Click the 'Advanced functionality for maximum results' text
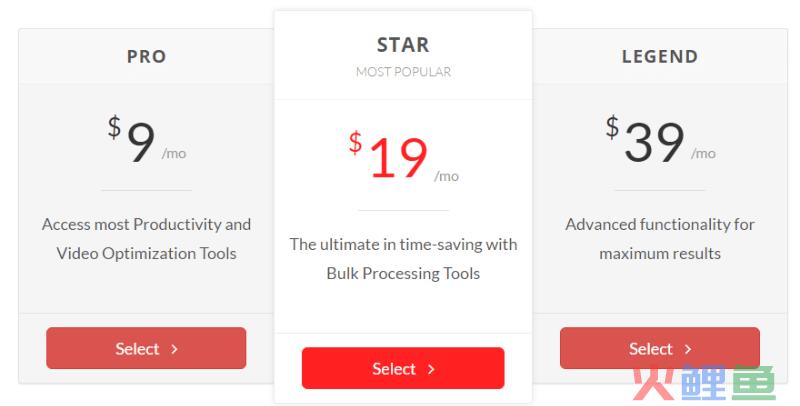Image resolution: width=800 pixels, height=406 pixels. pyautogui.click(x=660, y=239)
